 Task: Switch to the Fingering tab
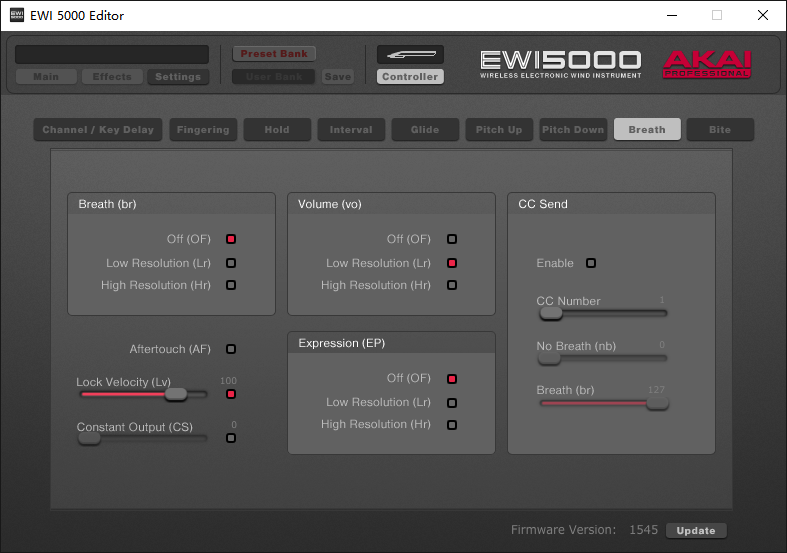[203, 130]
